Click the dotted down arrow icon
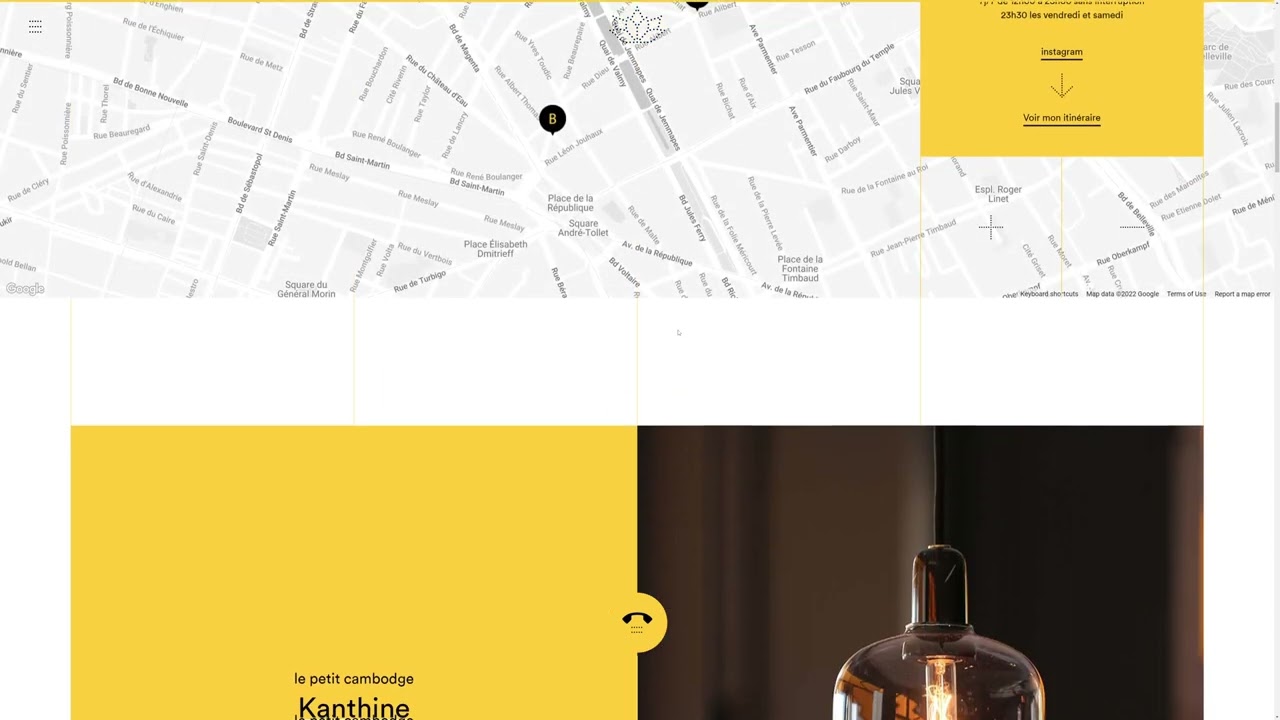 pos(1061,85)
